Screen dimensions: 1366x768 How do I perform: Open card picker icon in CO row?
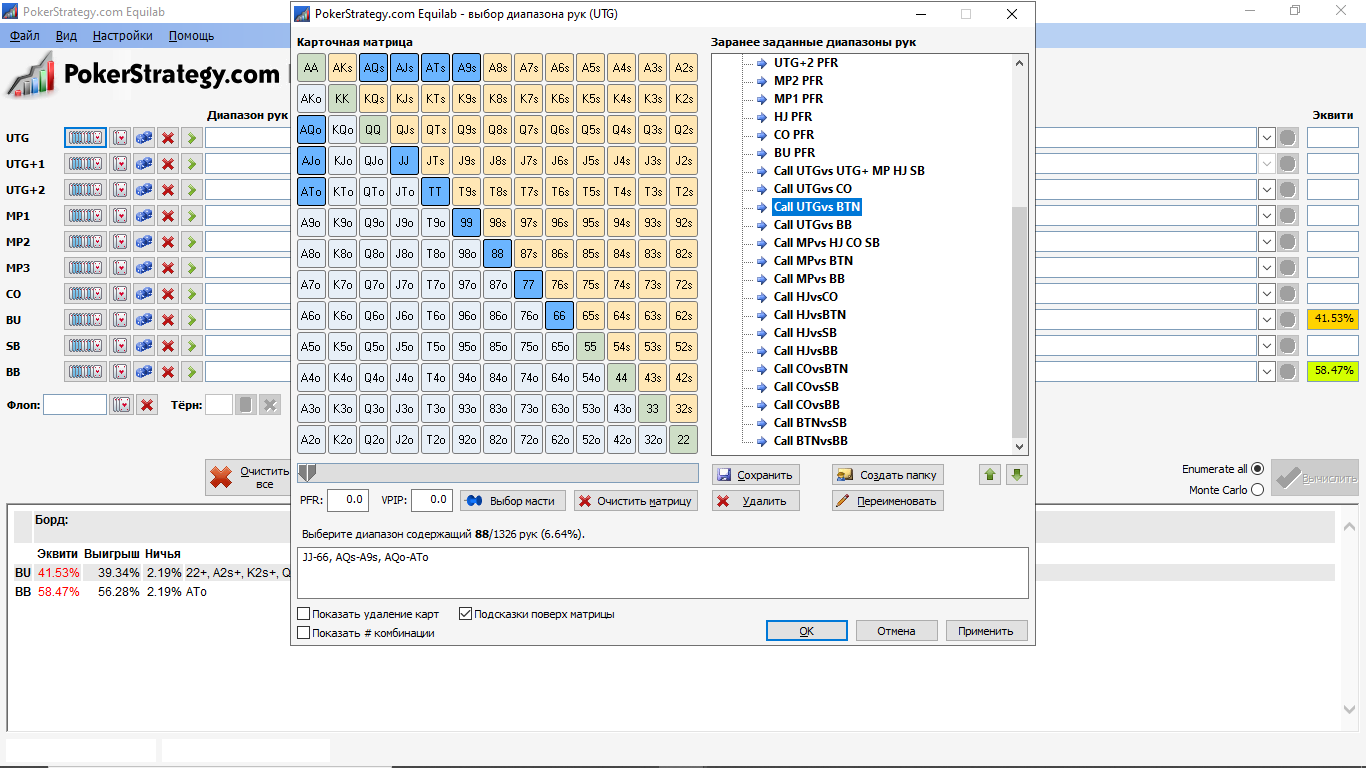click(x=121, y=293)
